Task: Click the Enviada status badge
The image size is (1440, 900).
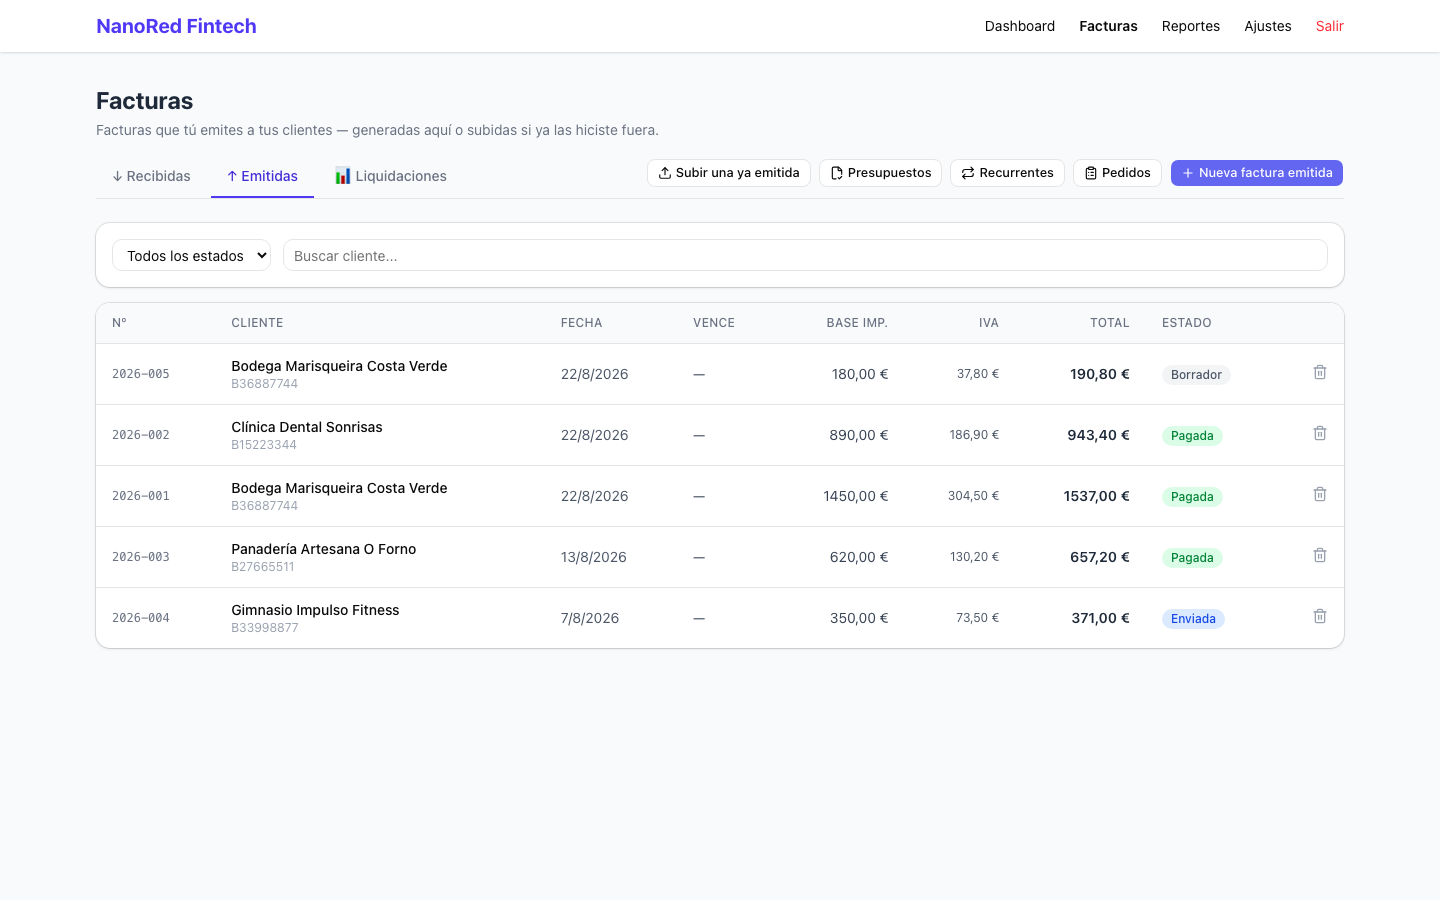Action: pyautogui.click(x=1193, y=619)
